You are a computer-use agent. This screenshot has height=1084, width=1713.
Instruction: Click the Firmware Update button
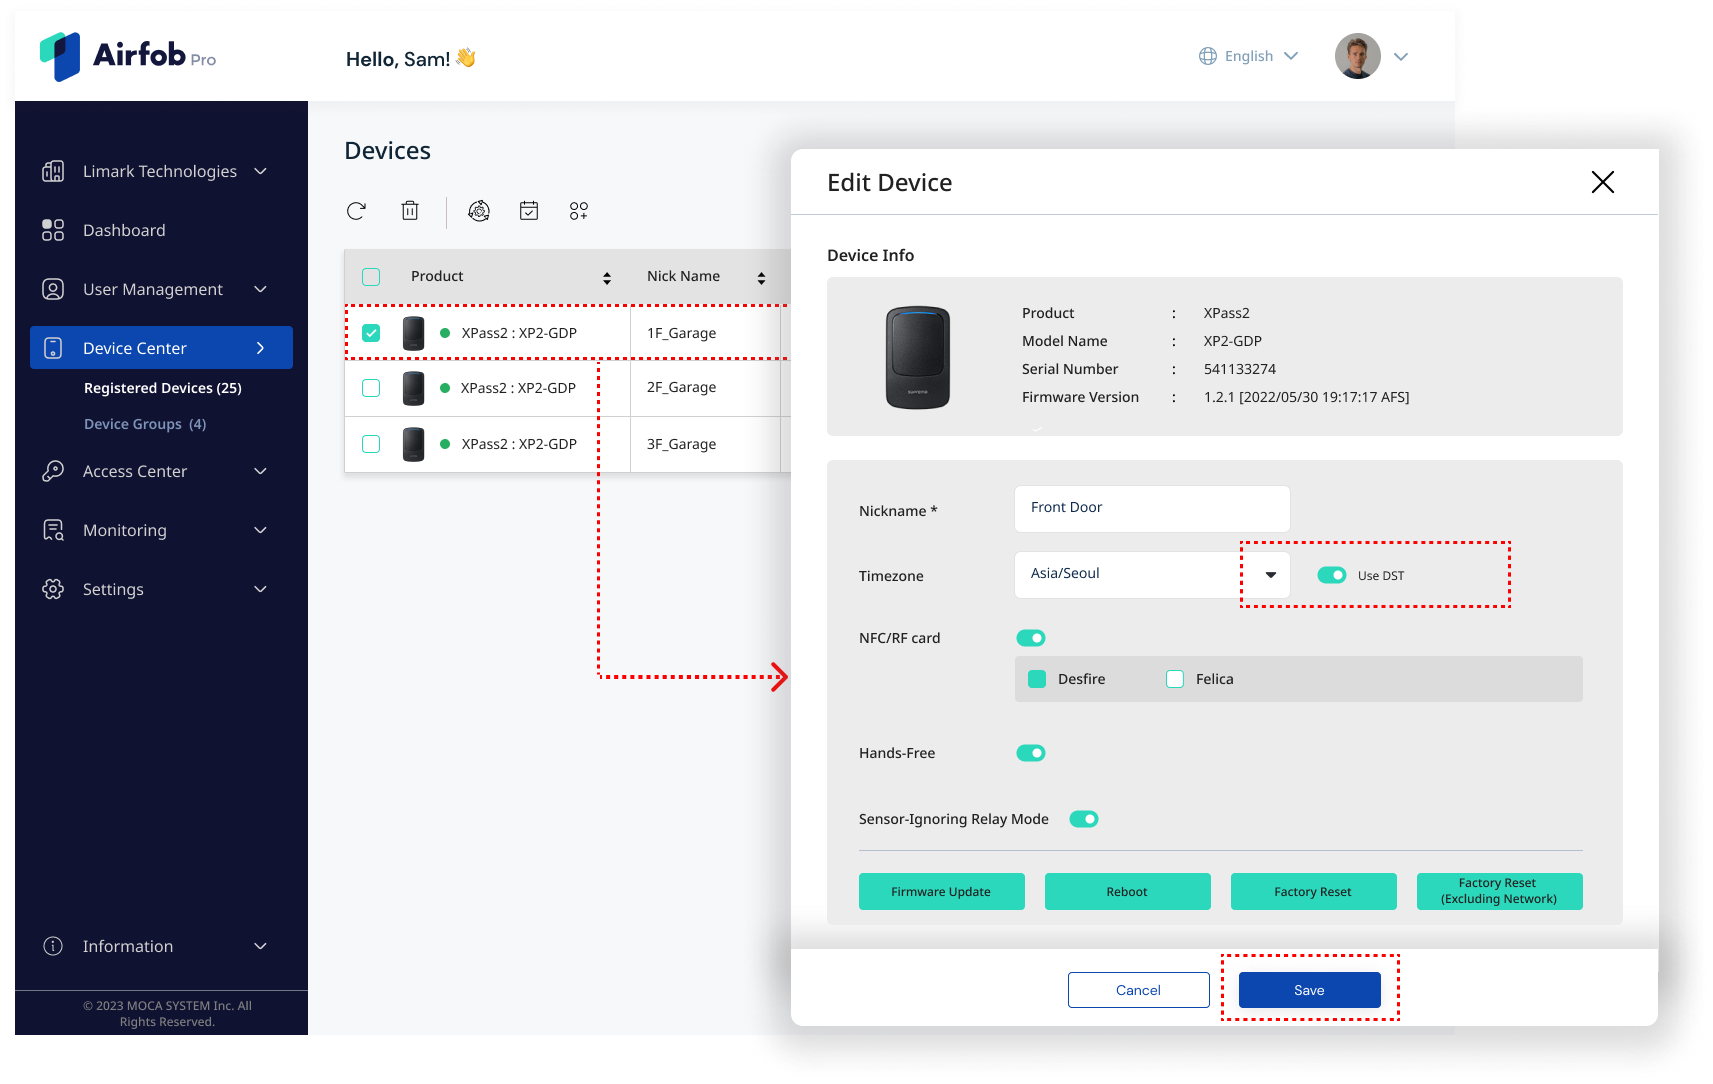point(941,891)
